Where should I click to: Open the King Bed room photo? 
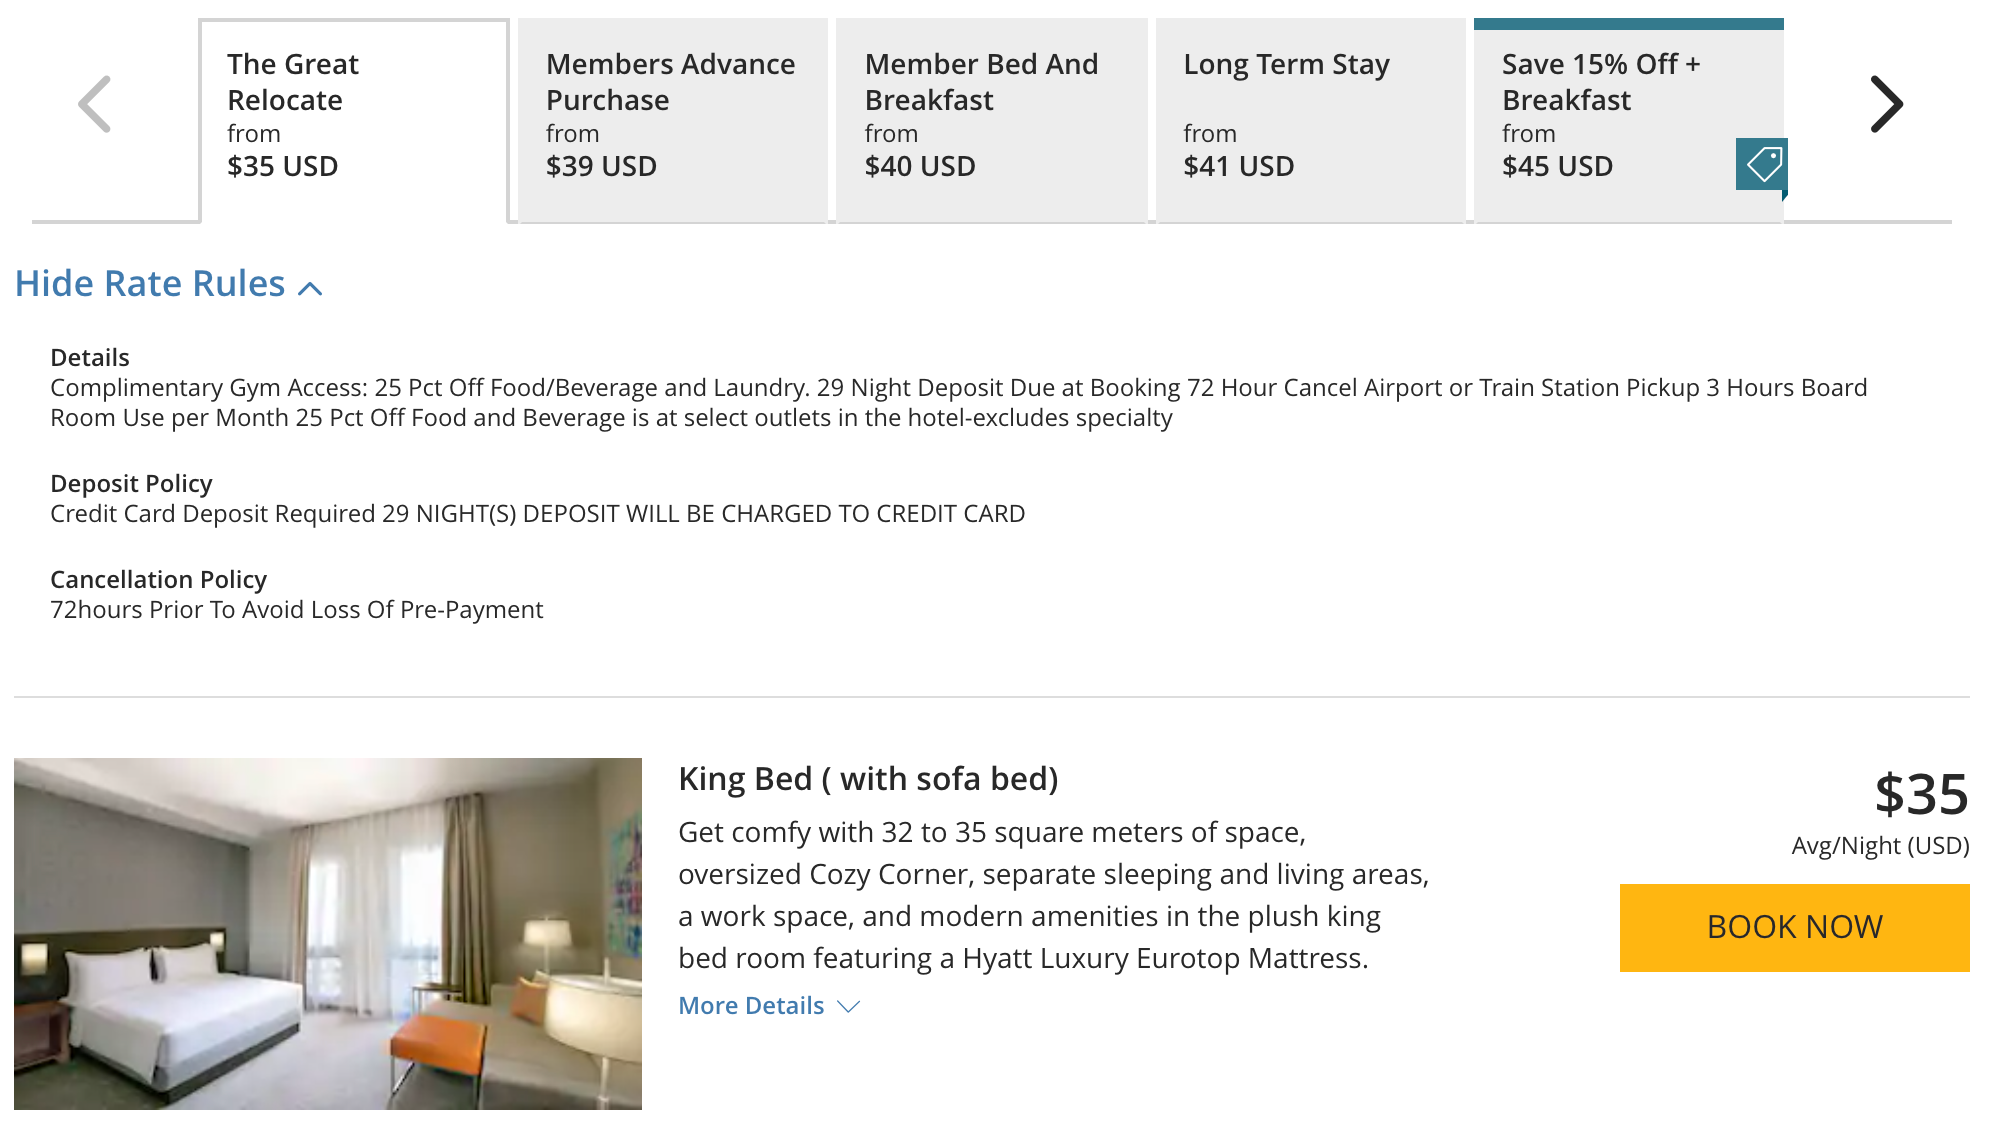[328, 933]
